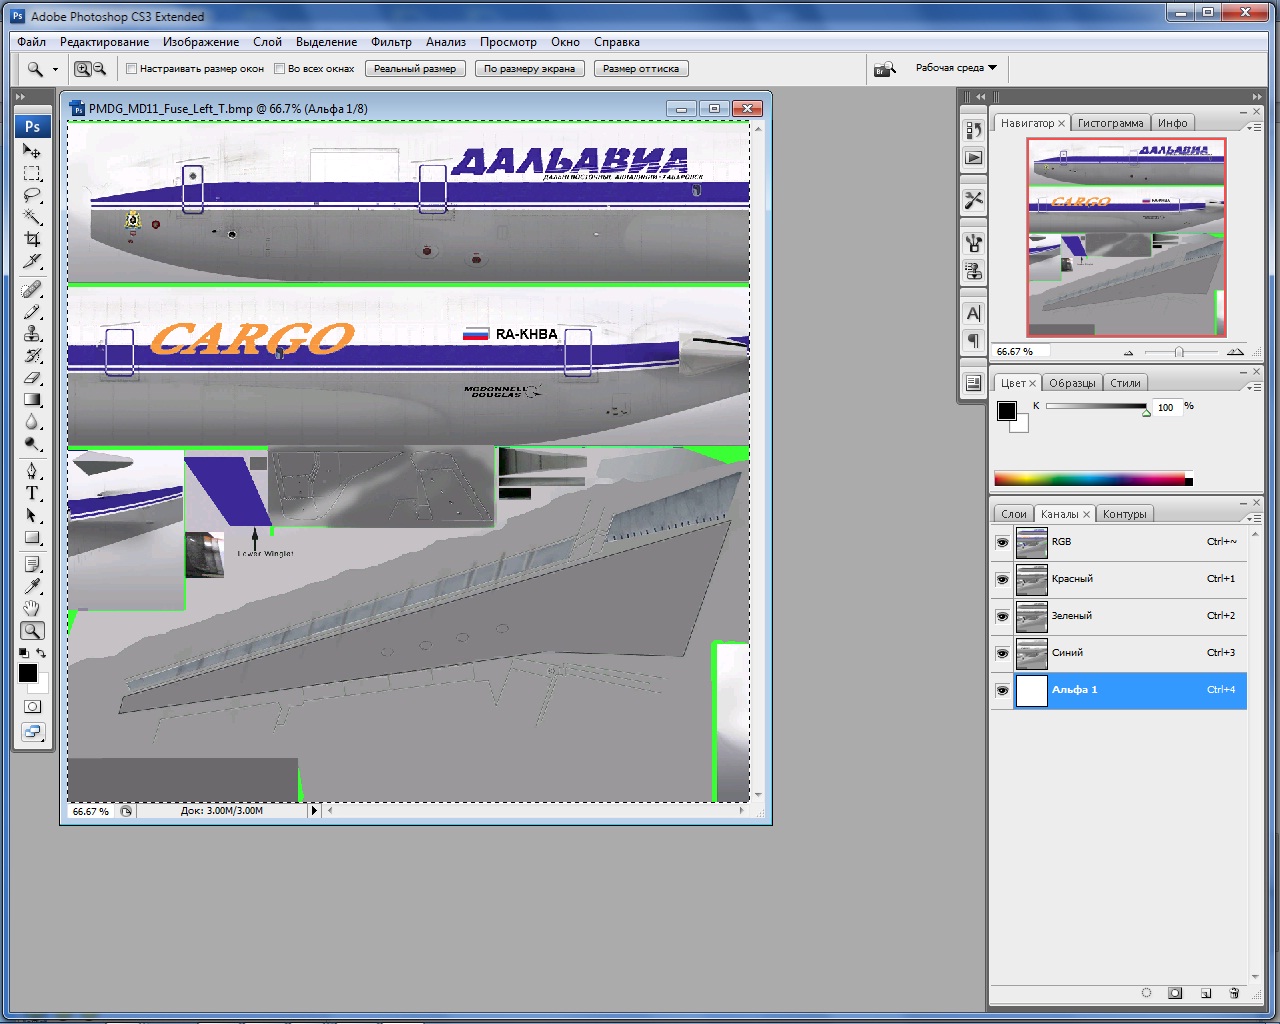Click the 'Реальный размер' button
The width and height of the screenshot is (1280, 1024).
point(415,69)
